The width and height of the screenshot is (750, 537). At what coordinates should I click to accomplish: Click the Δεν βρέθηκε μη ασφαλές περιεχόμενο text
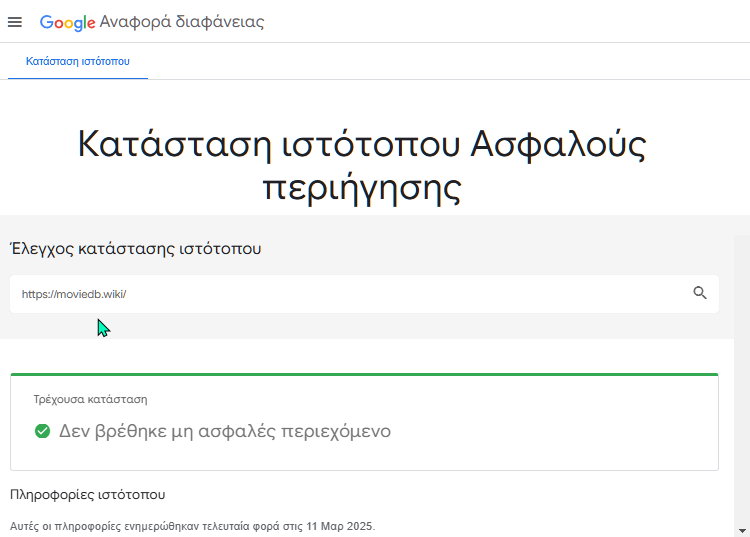click(x=225, y=431)
